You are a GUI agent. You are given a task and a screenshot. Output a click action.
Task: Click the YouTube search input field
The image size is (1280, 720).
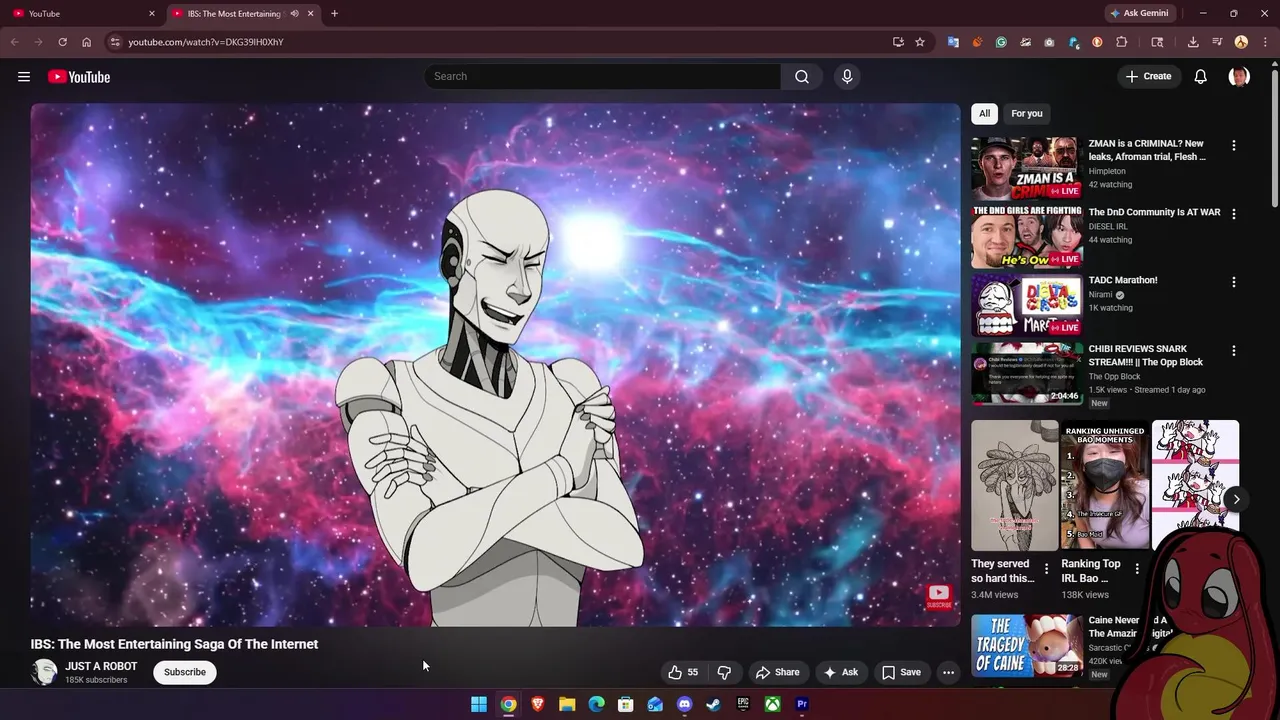point(603,77)
